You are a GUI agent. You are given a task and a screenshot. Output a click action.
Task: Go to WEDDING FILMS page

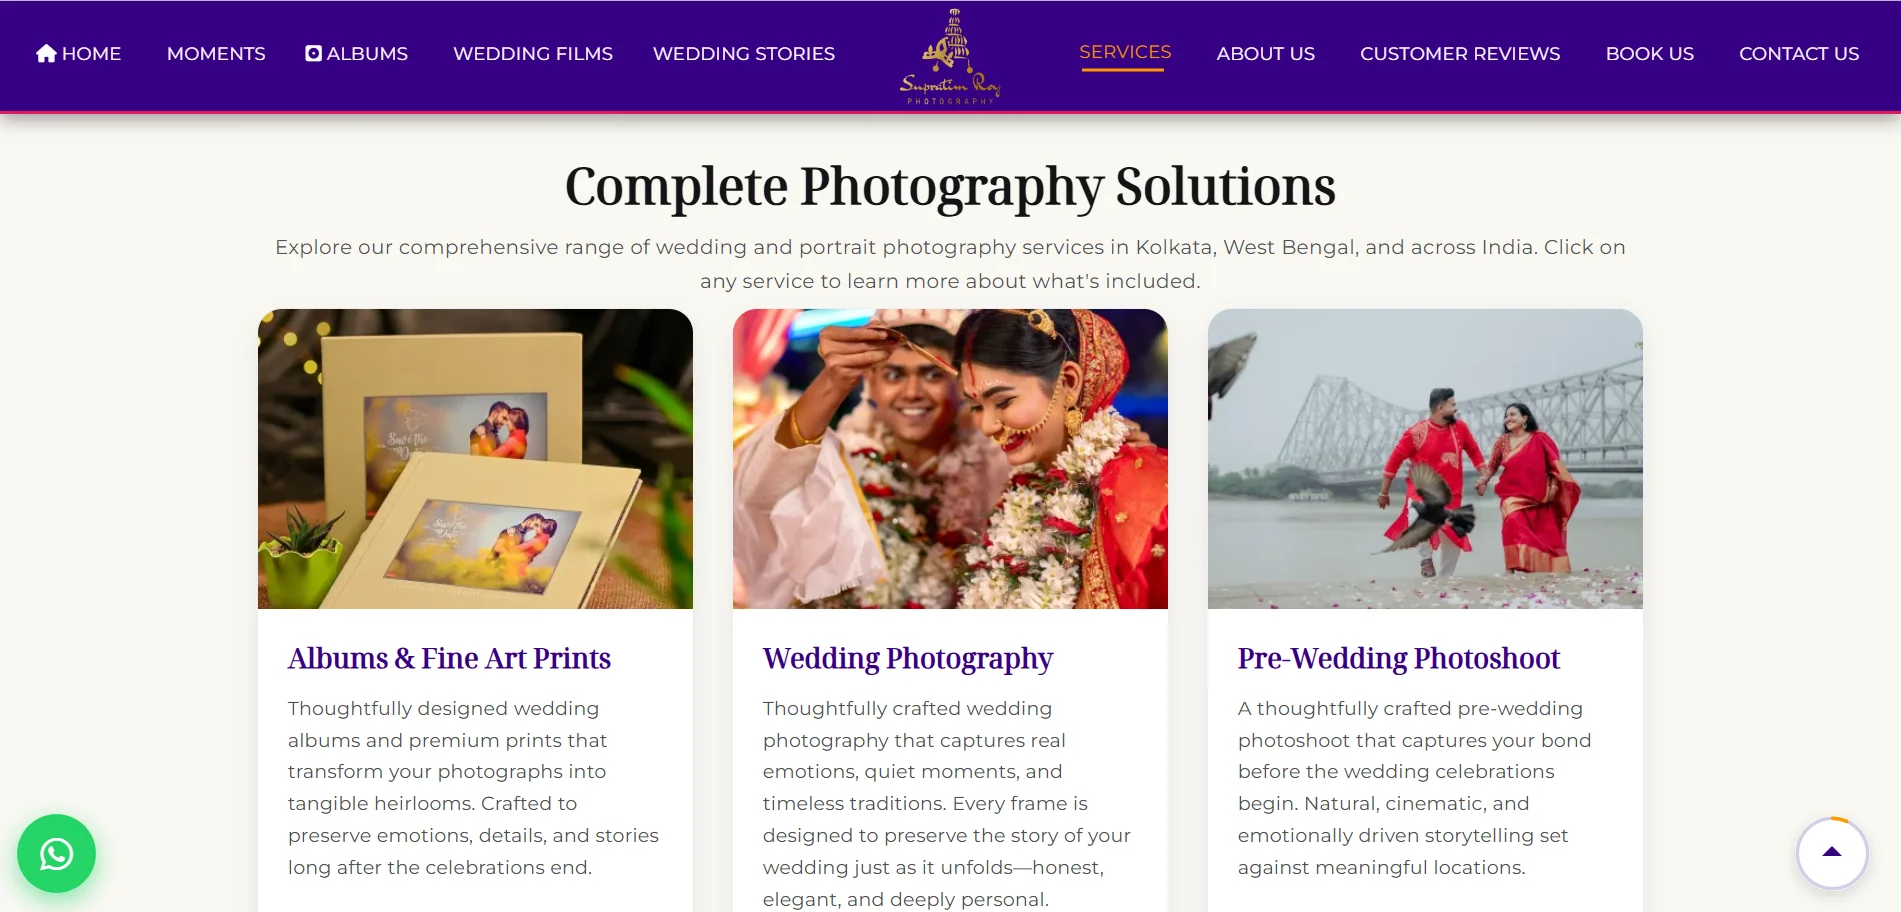(533, 54)
